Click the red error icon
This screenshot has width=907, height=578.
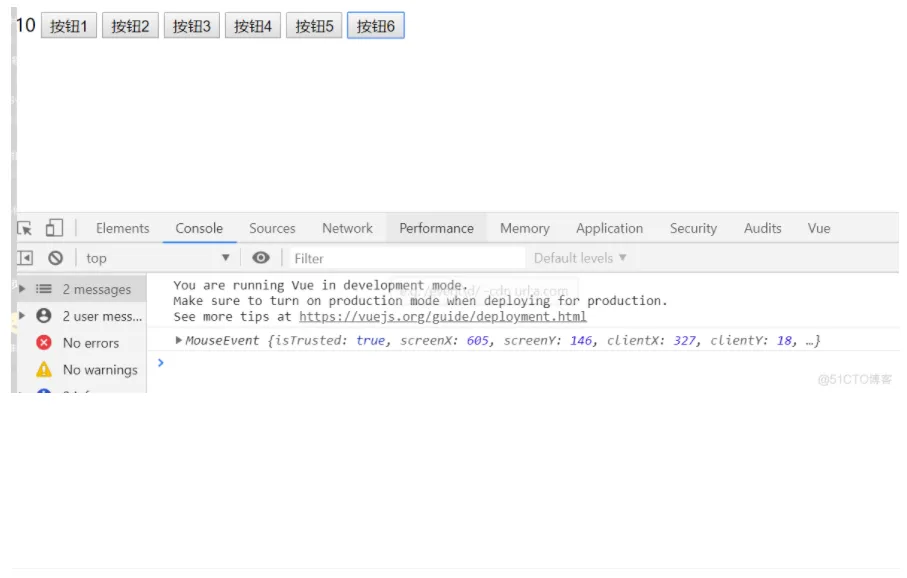click(44, 343)
